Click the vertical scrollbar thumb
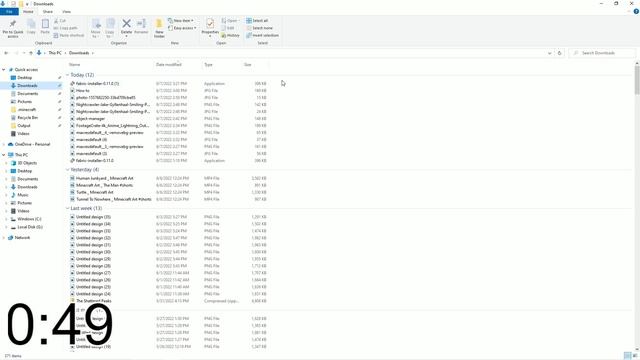The width and height of the screenshot is (640, 360). (637, 80)
